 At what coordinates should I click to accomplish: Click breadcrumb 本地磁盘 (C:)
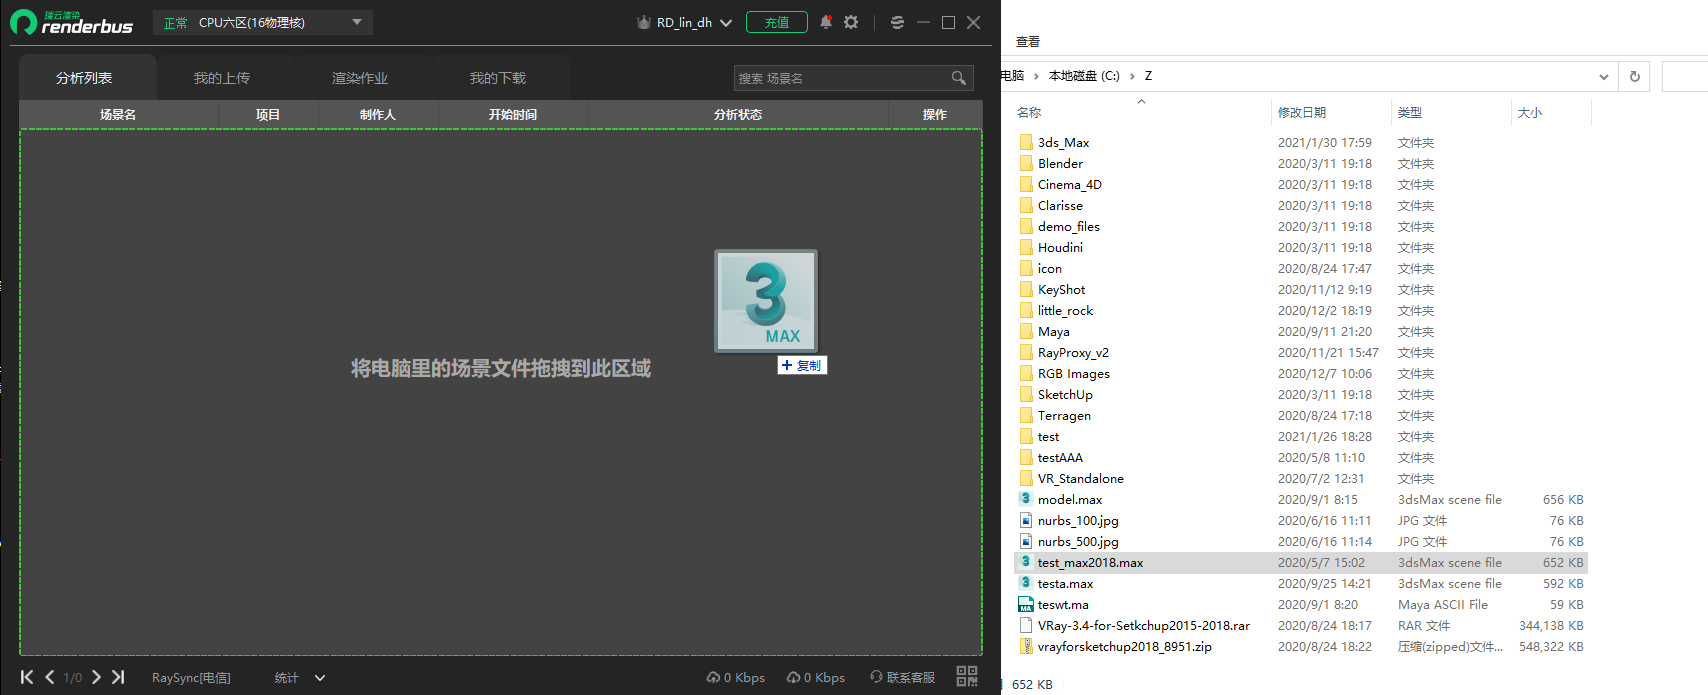pyautogui.click(x=1084, y=76)
